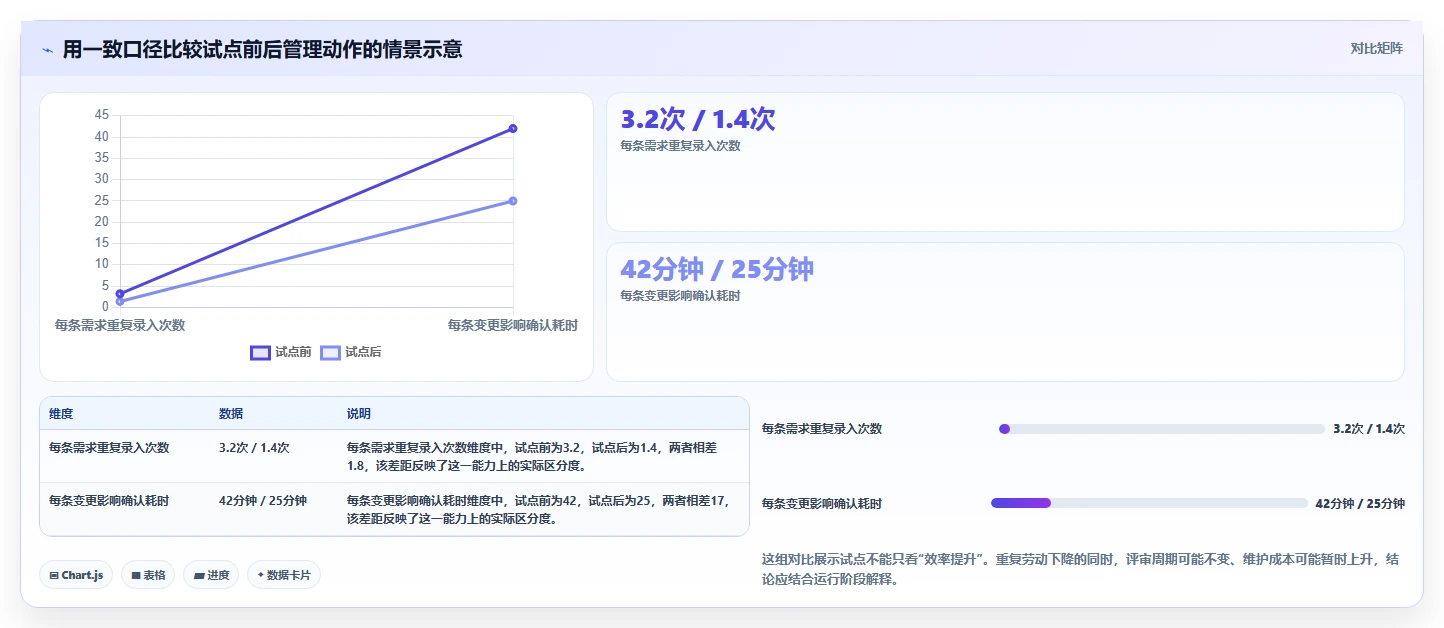Click table cell 每条需求重复录入次数
This screenshot has height=628, width=1444.
[x=109, y=448]
